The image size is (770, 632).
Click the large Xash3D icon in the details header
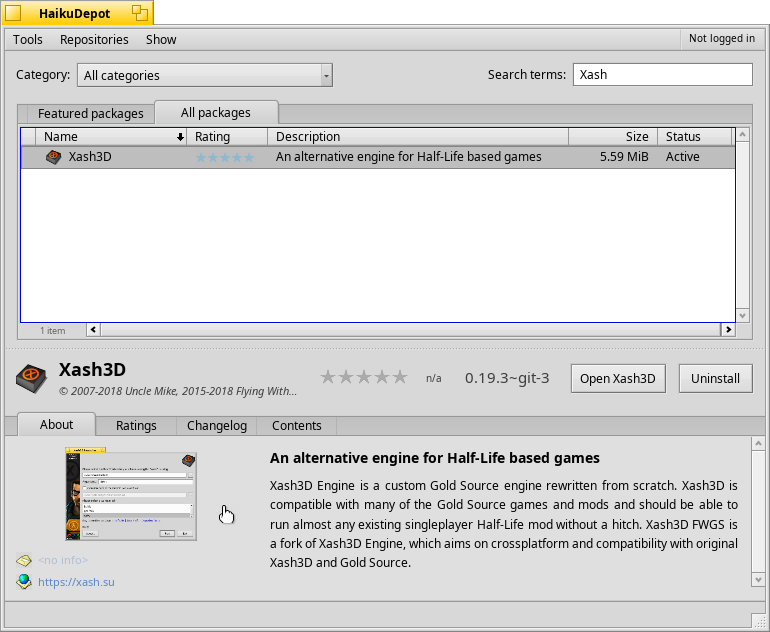click(x=31, y=378)
